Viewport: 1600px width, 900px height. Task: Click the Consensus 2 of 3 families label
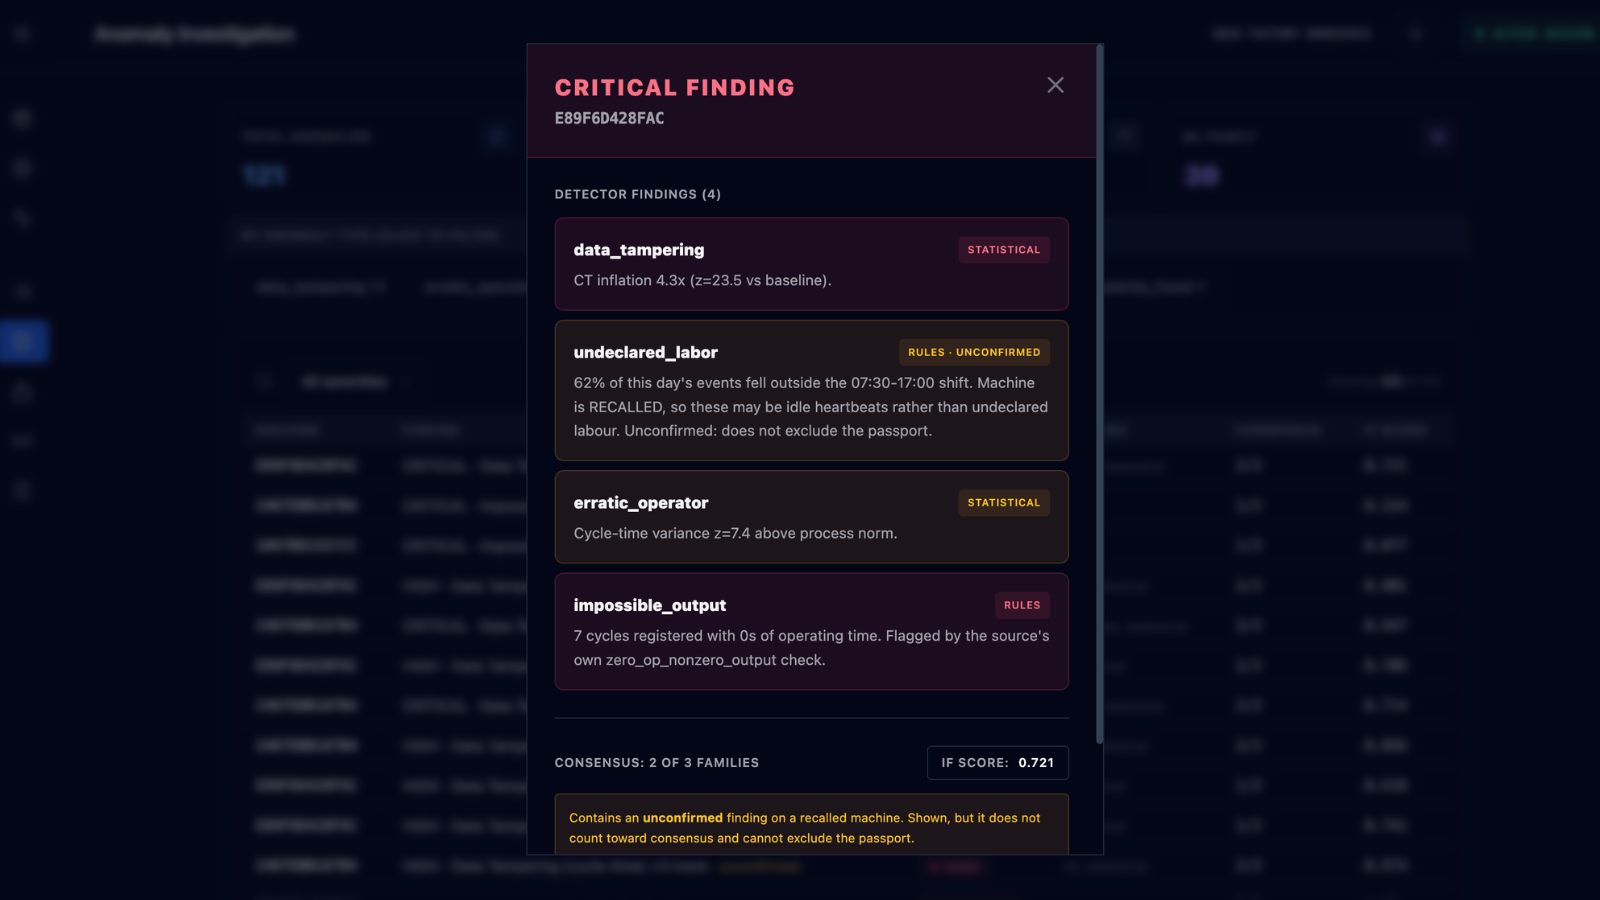coord(657,762)
